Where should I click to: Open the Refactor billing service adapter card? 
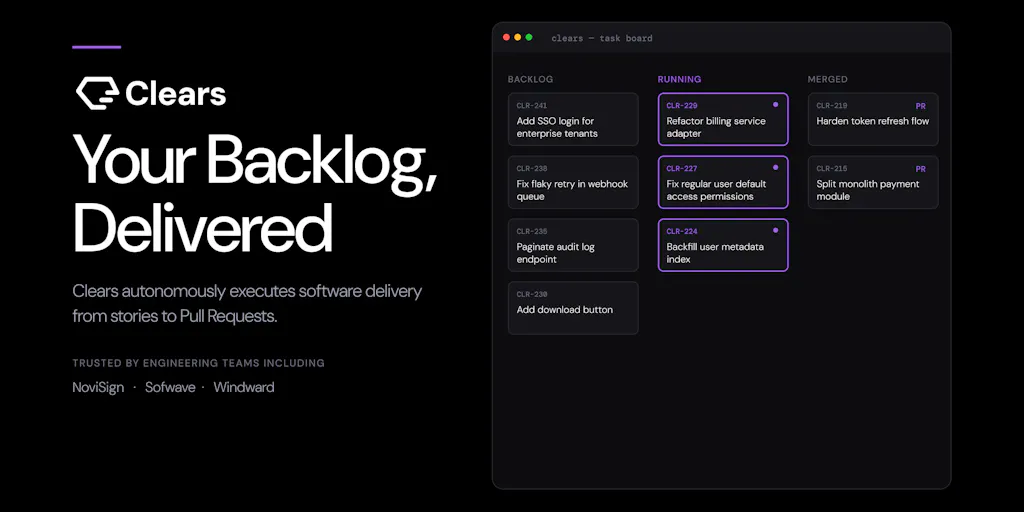tap(723, 119)
